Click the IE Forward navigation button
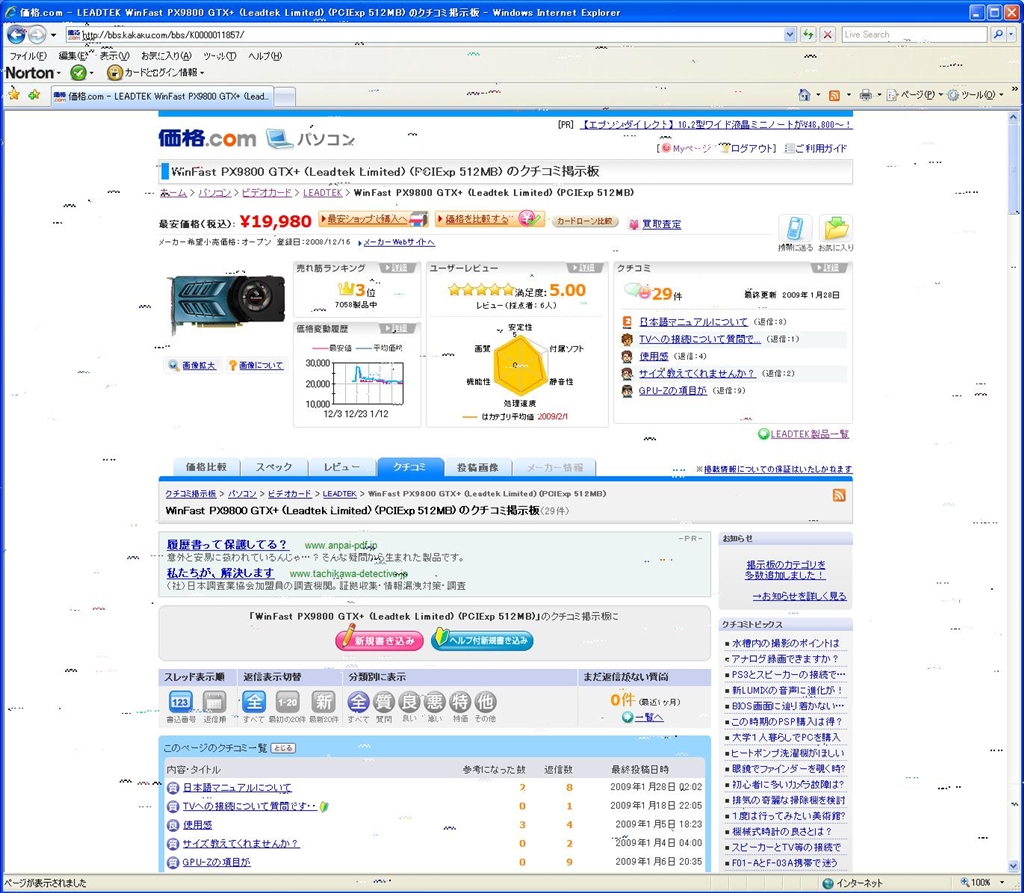The width and height of the screenshot is (1024, 893). point(37,35)
